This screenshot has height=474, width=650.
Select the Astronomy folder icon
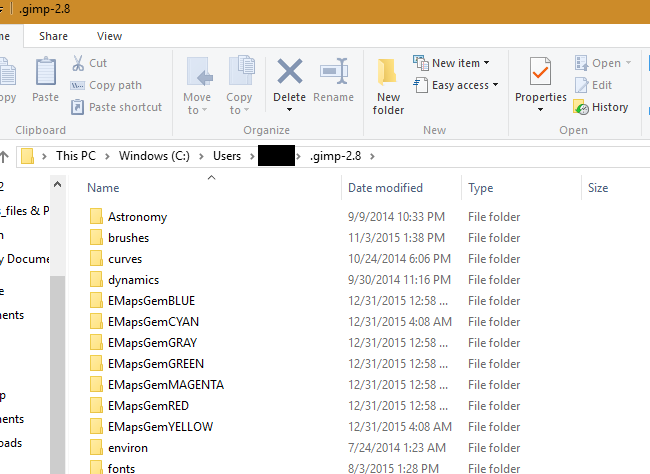pyautogui.click(x=96, y=216)
